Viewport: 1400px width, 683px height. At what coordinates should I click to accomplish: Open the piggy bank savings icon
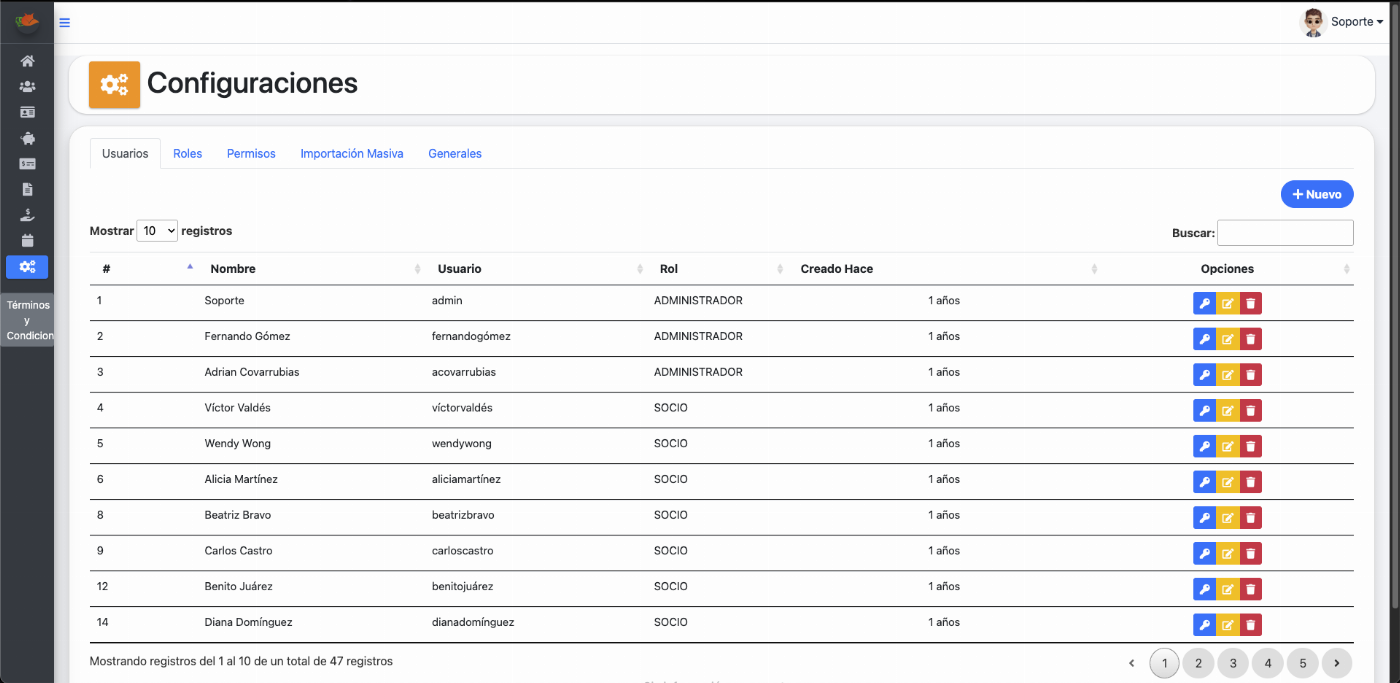point(27,138)
